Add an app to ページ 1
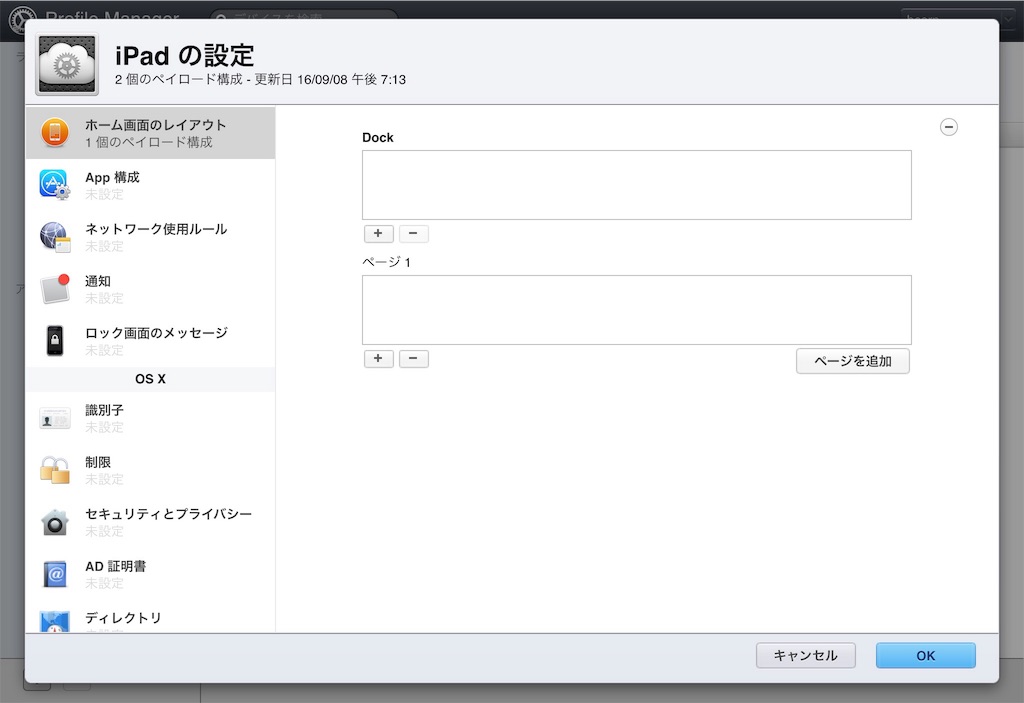This screenshot has width=1024, height=703. coord(378,358)
